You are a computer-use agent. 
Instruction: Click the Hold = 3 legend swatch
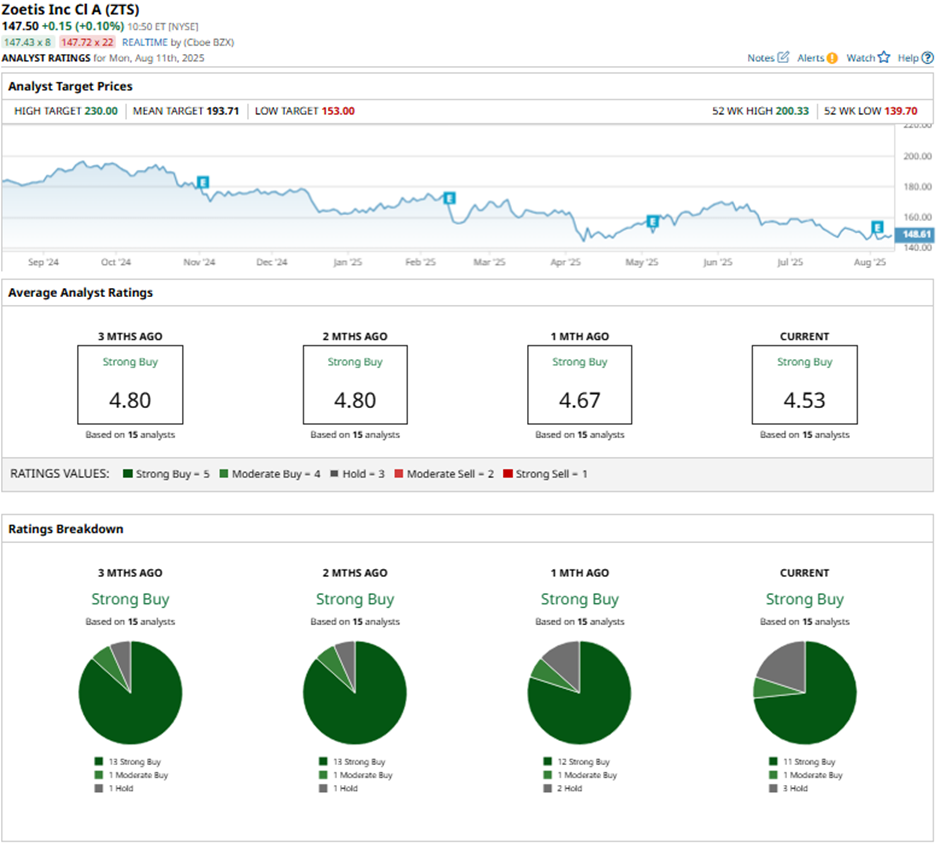(335, 473)
